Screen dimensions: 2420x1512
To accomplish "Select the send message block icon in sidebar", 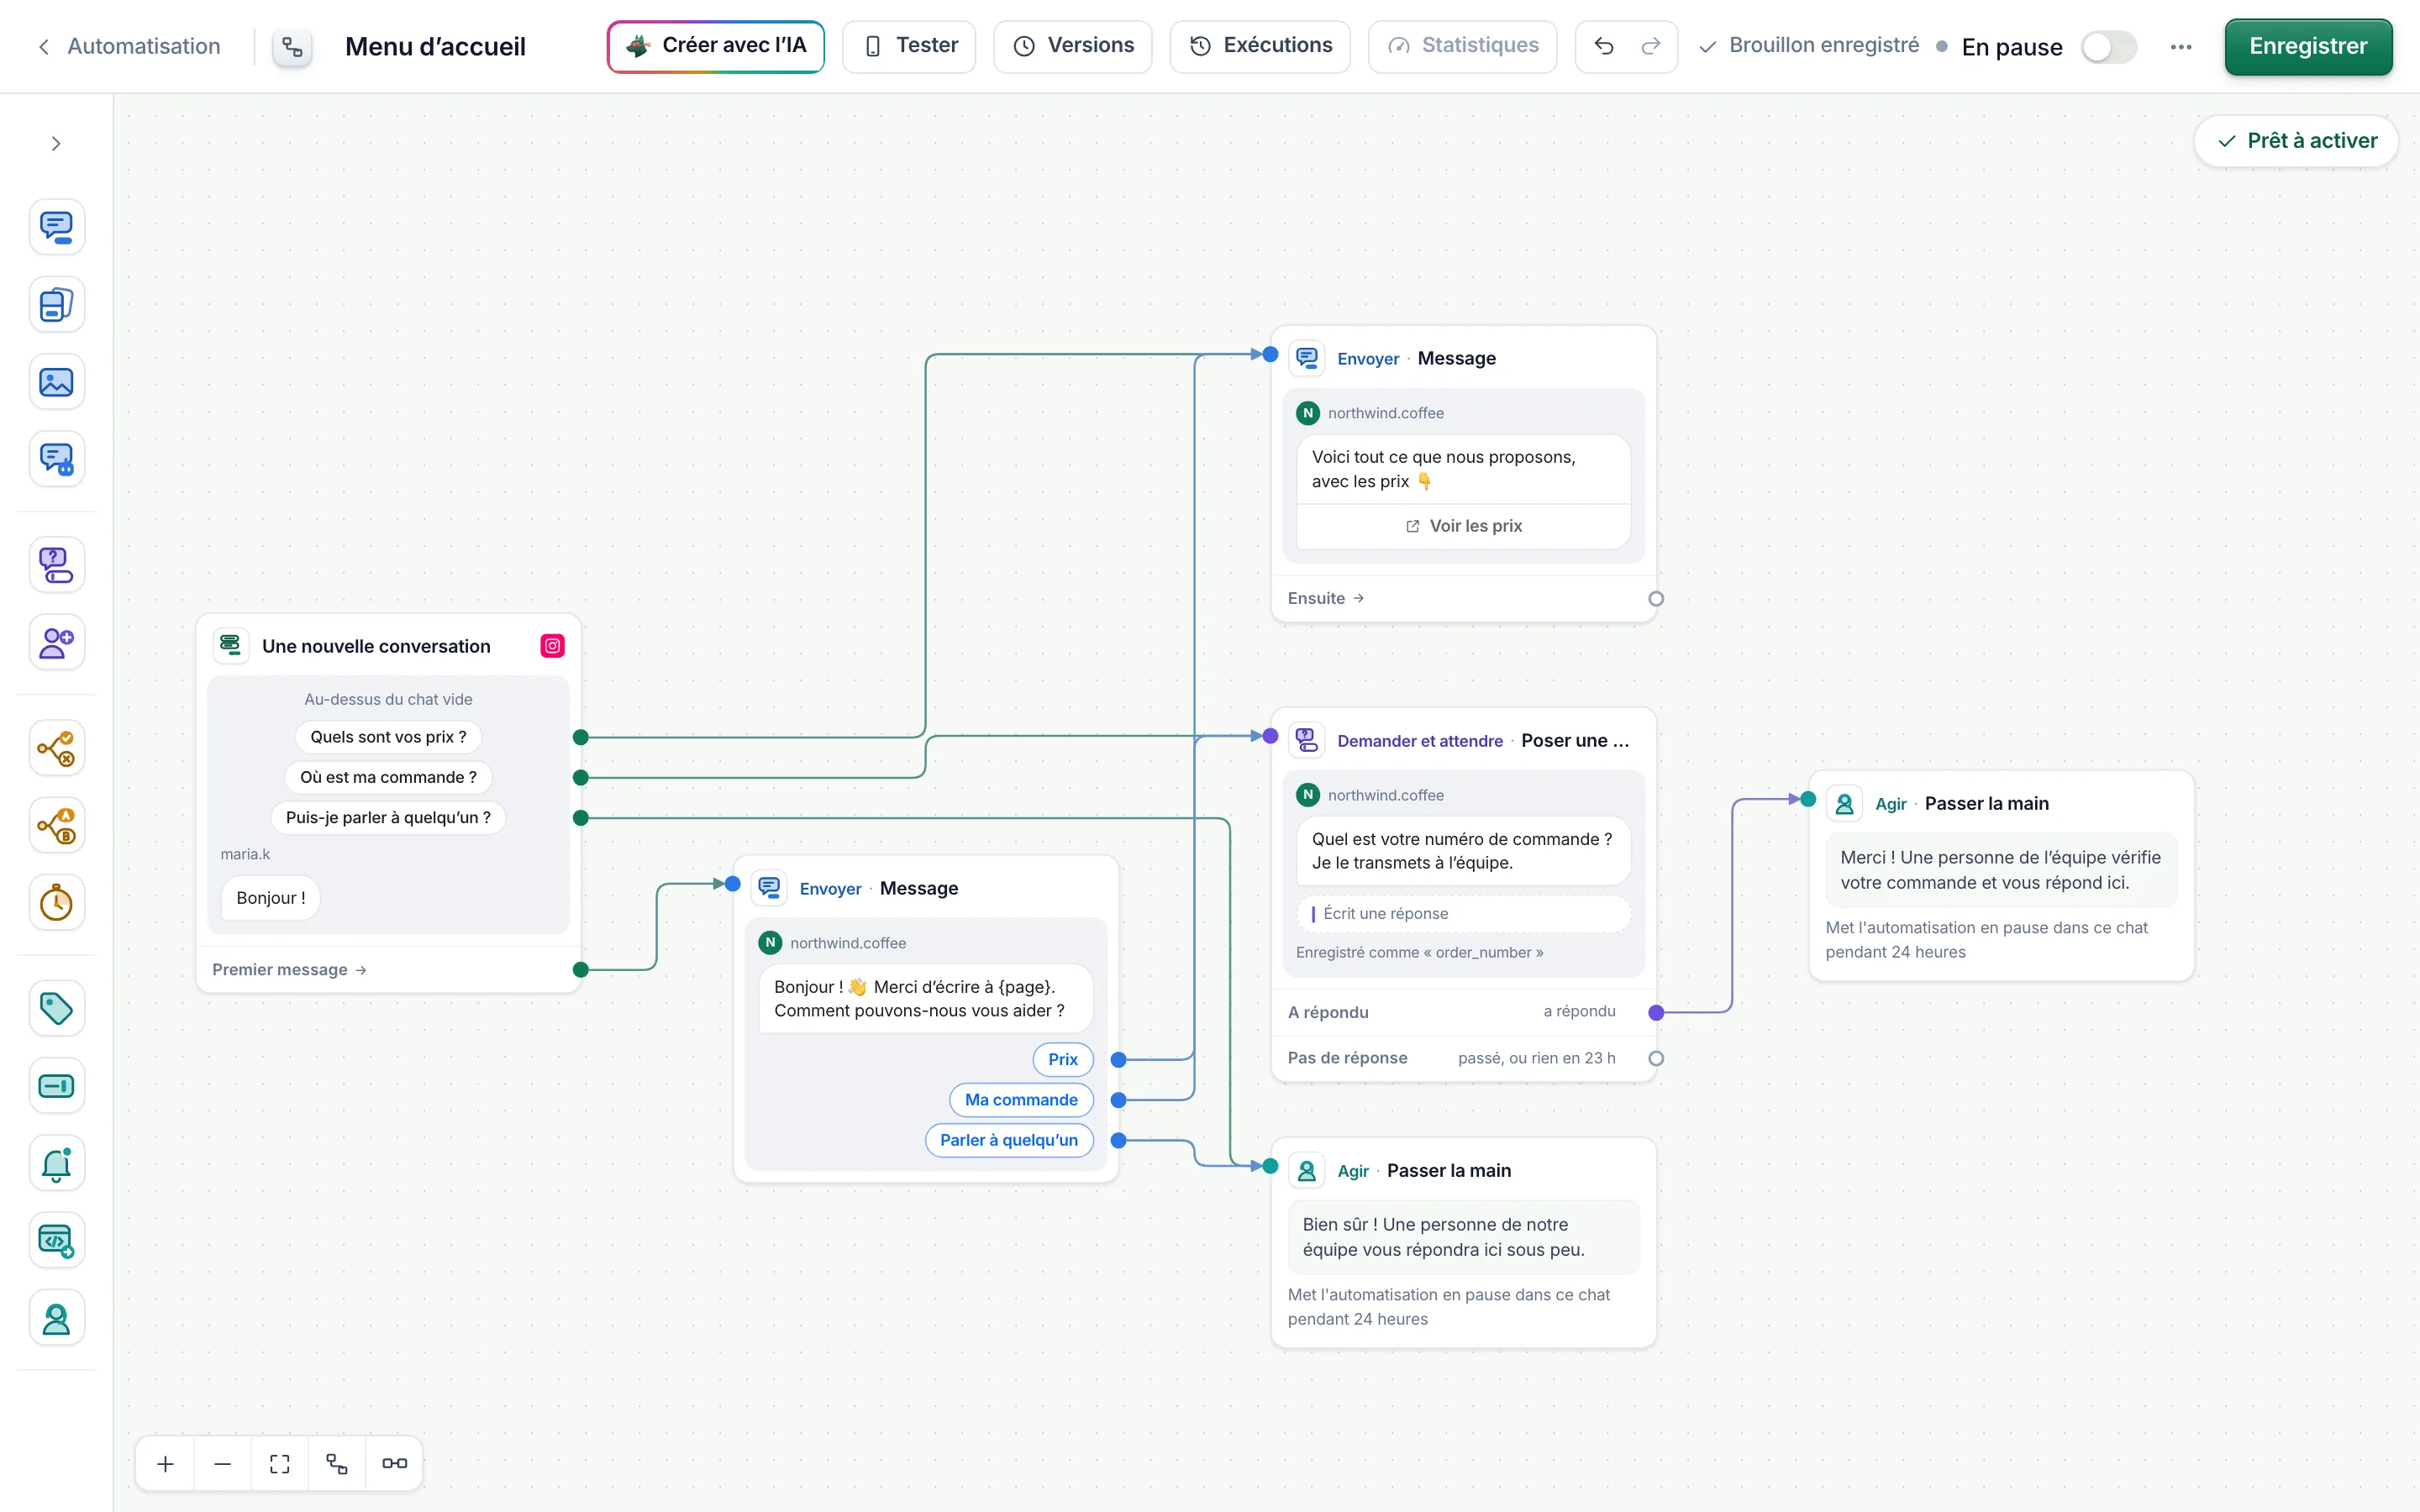I will 56,227.
